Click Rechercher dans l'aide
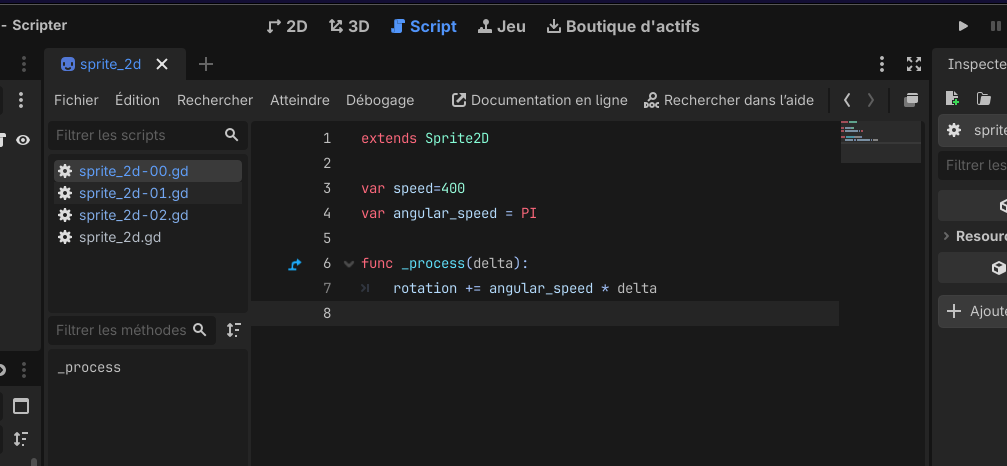This screenshot has width=1007, height=466. (x=729, y=100)
